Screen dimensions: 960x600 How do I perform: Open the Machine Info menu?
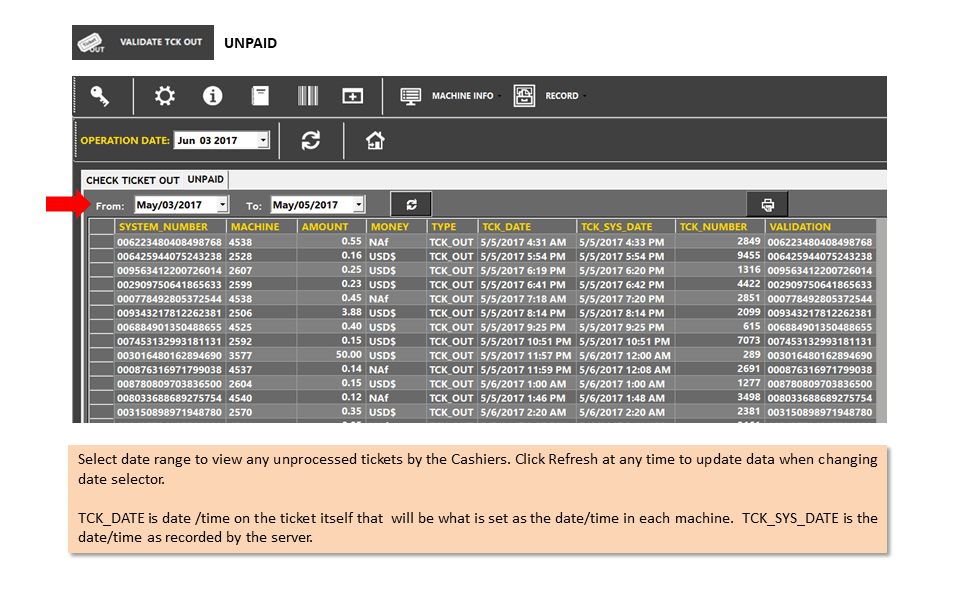click(x=451, y=96)
